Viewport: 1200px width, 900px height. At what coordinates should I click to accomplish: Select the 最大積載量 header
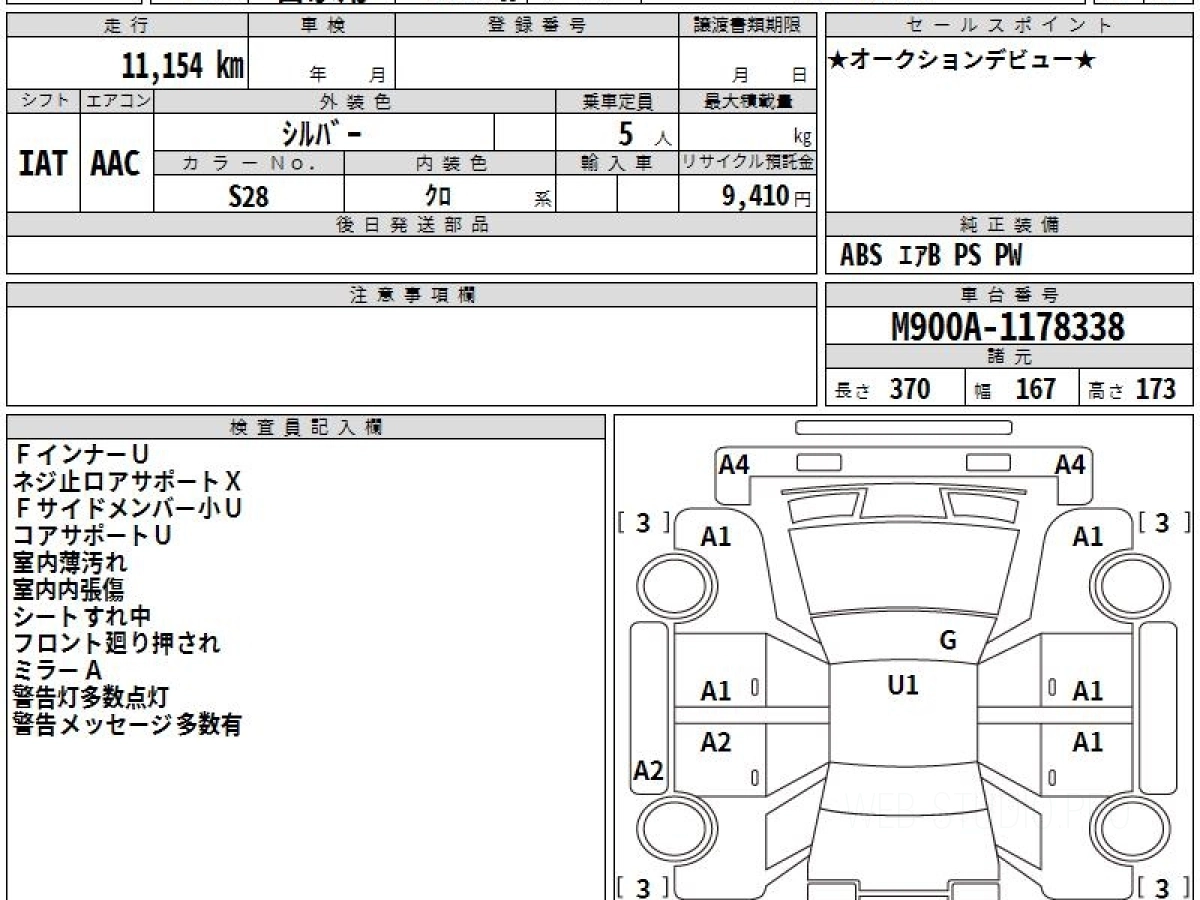pos(747,101)
